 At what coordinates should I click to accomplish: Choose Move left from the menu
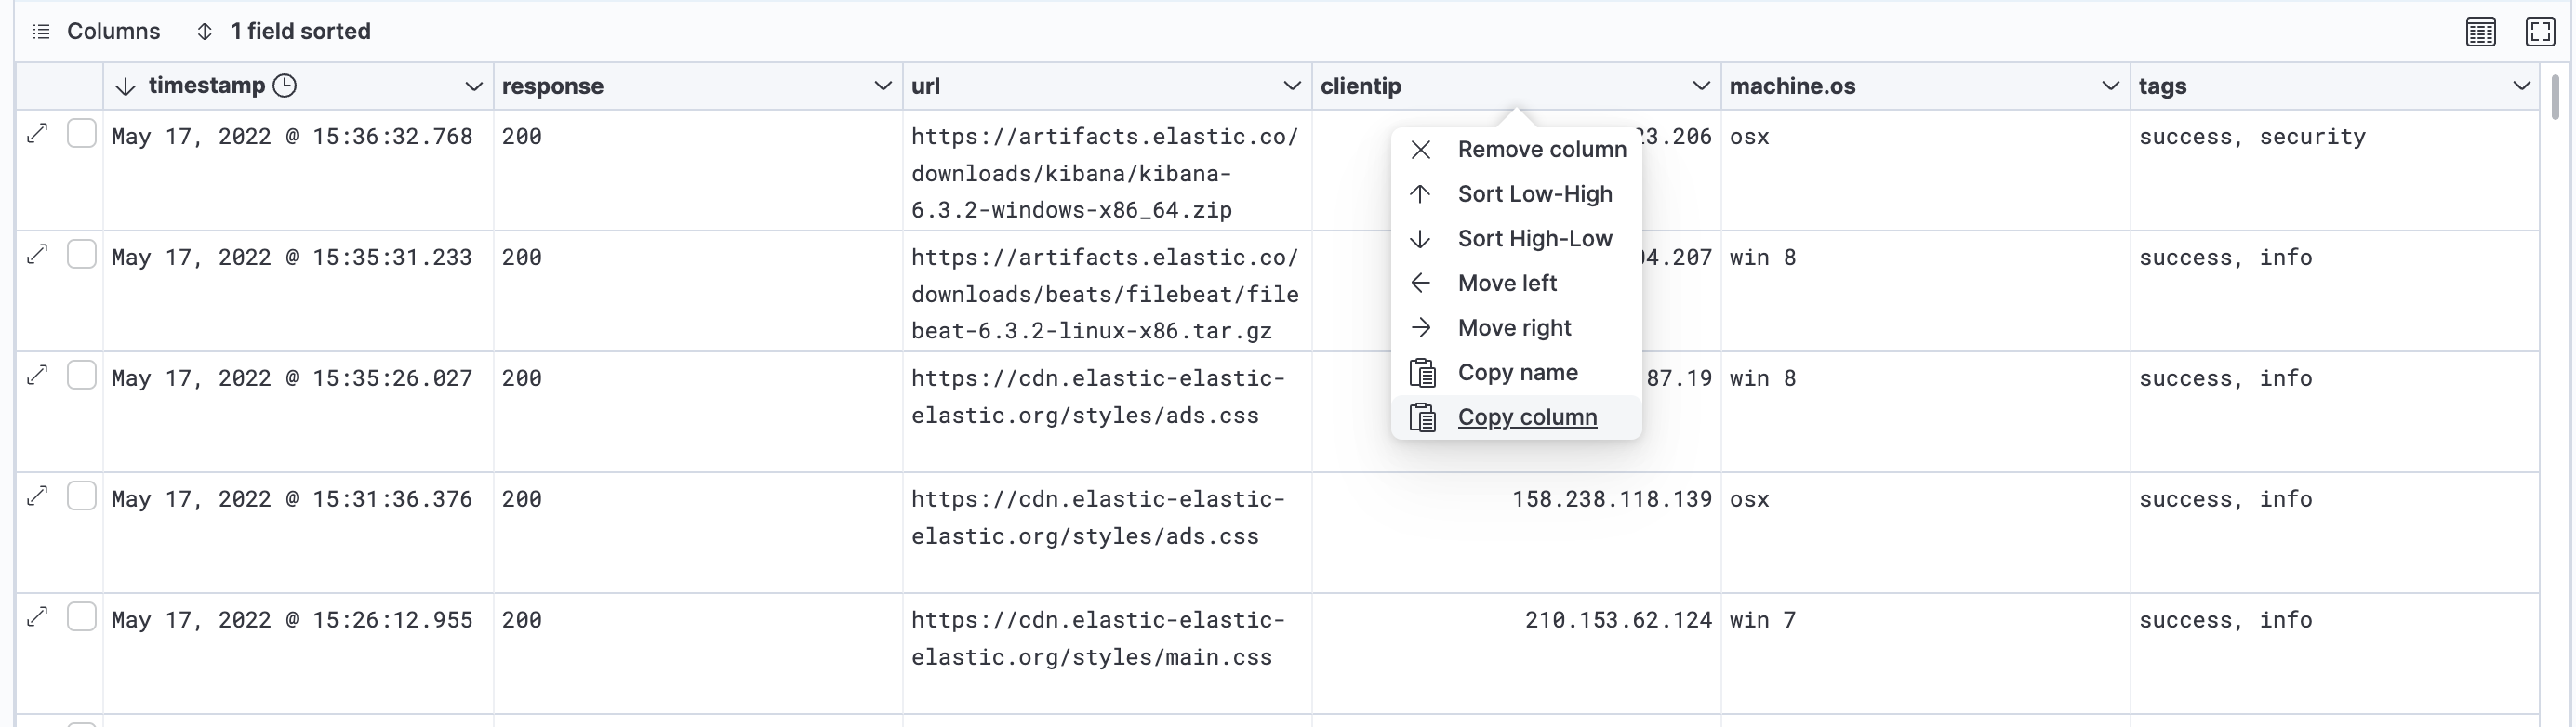1516,284
